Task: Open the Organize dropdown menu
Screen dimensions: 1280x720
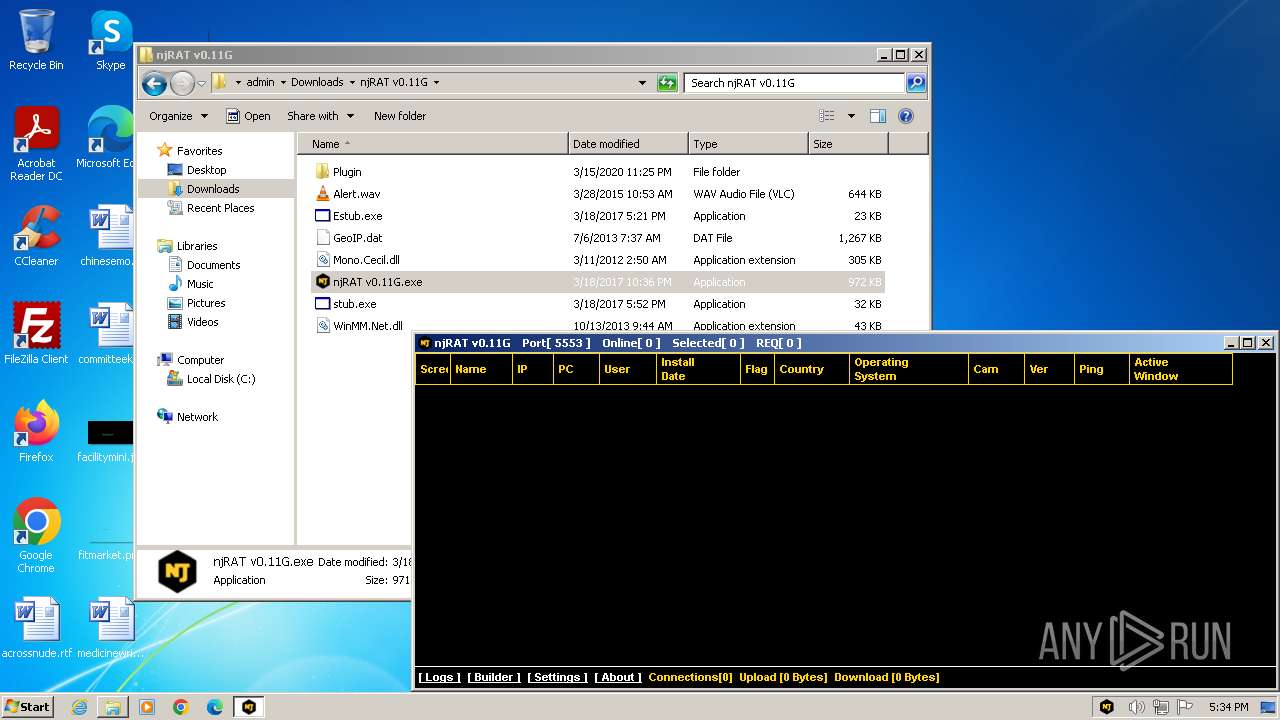Action: coord(178,116)
